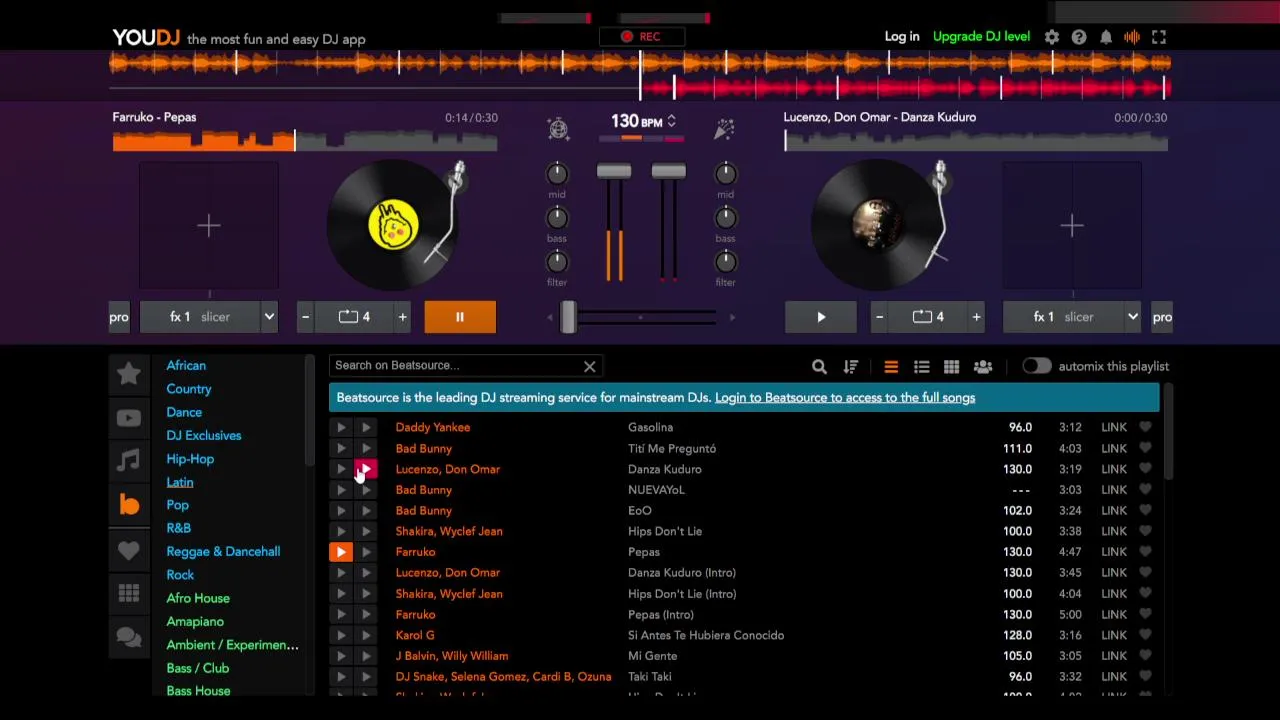Open favorites star sidebar icon
This screenshot has width=1280, height=720.
click(x=129, y=373)
